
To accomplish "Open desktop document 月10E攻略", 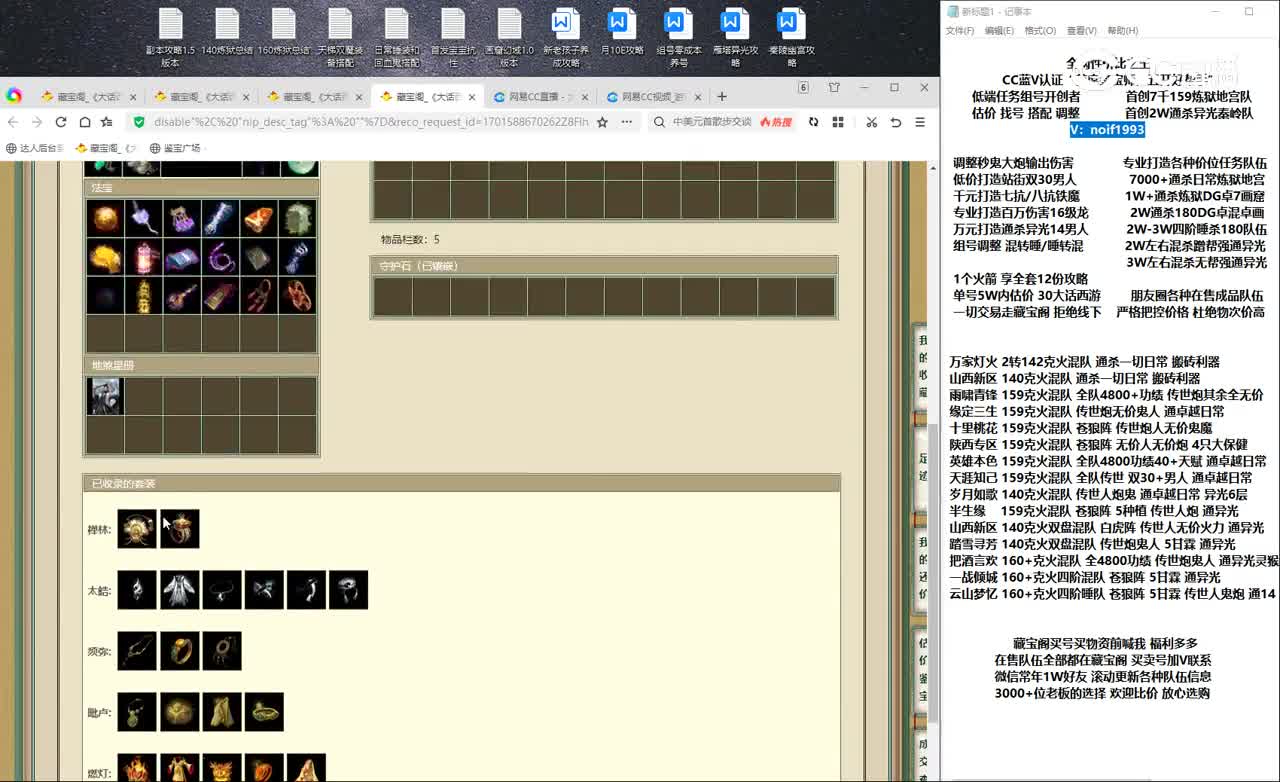I will click(621, 32).
